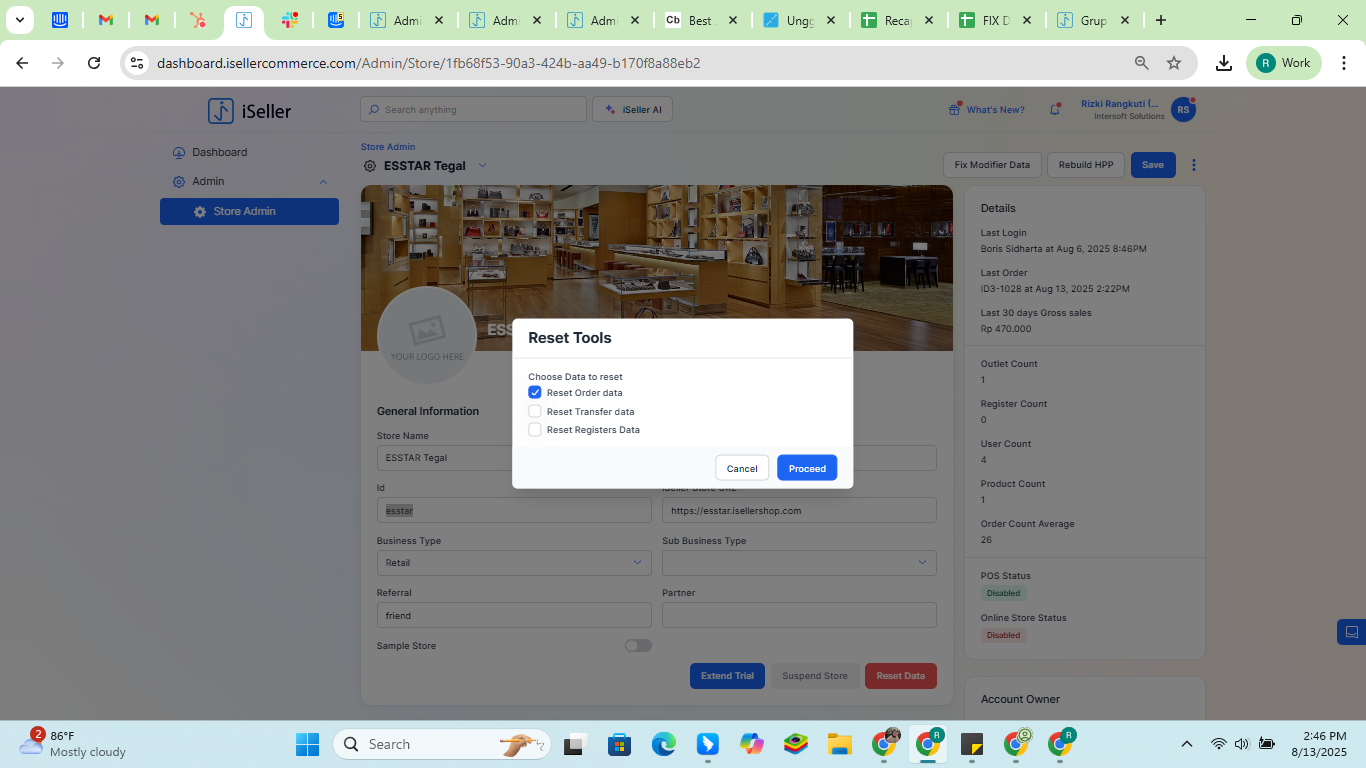Image resolution: width=1366 pixels, height=768 pixels.
Task: Check Reset Transfer data checkbox
Action: [x=535, y=411]
